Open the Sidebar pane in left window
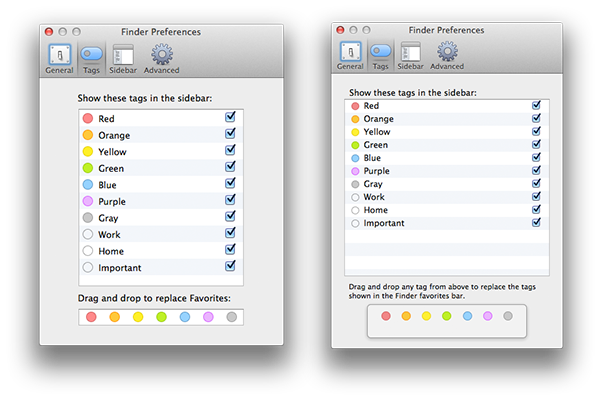Viewport: 600px width, 400px height. click(123, 59)
